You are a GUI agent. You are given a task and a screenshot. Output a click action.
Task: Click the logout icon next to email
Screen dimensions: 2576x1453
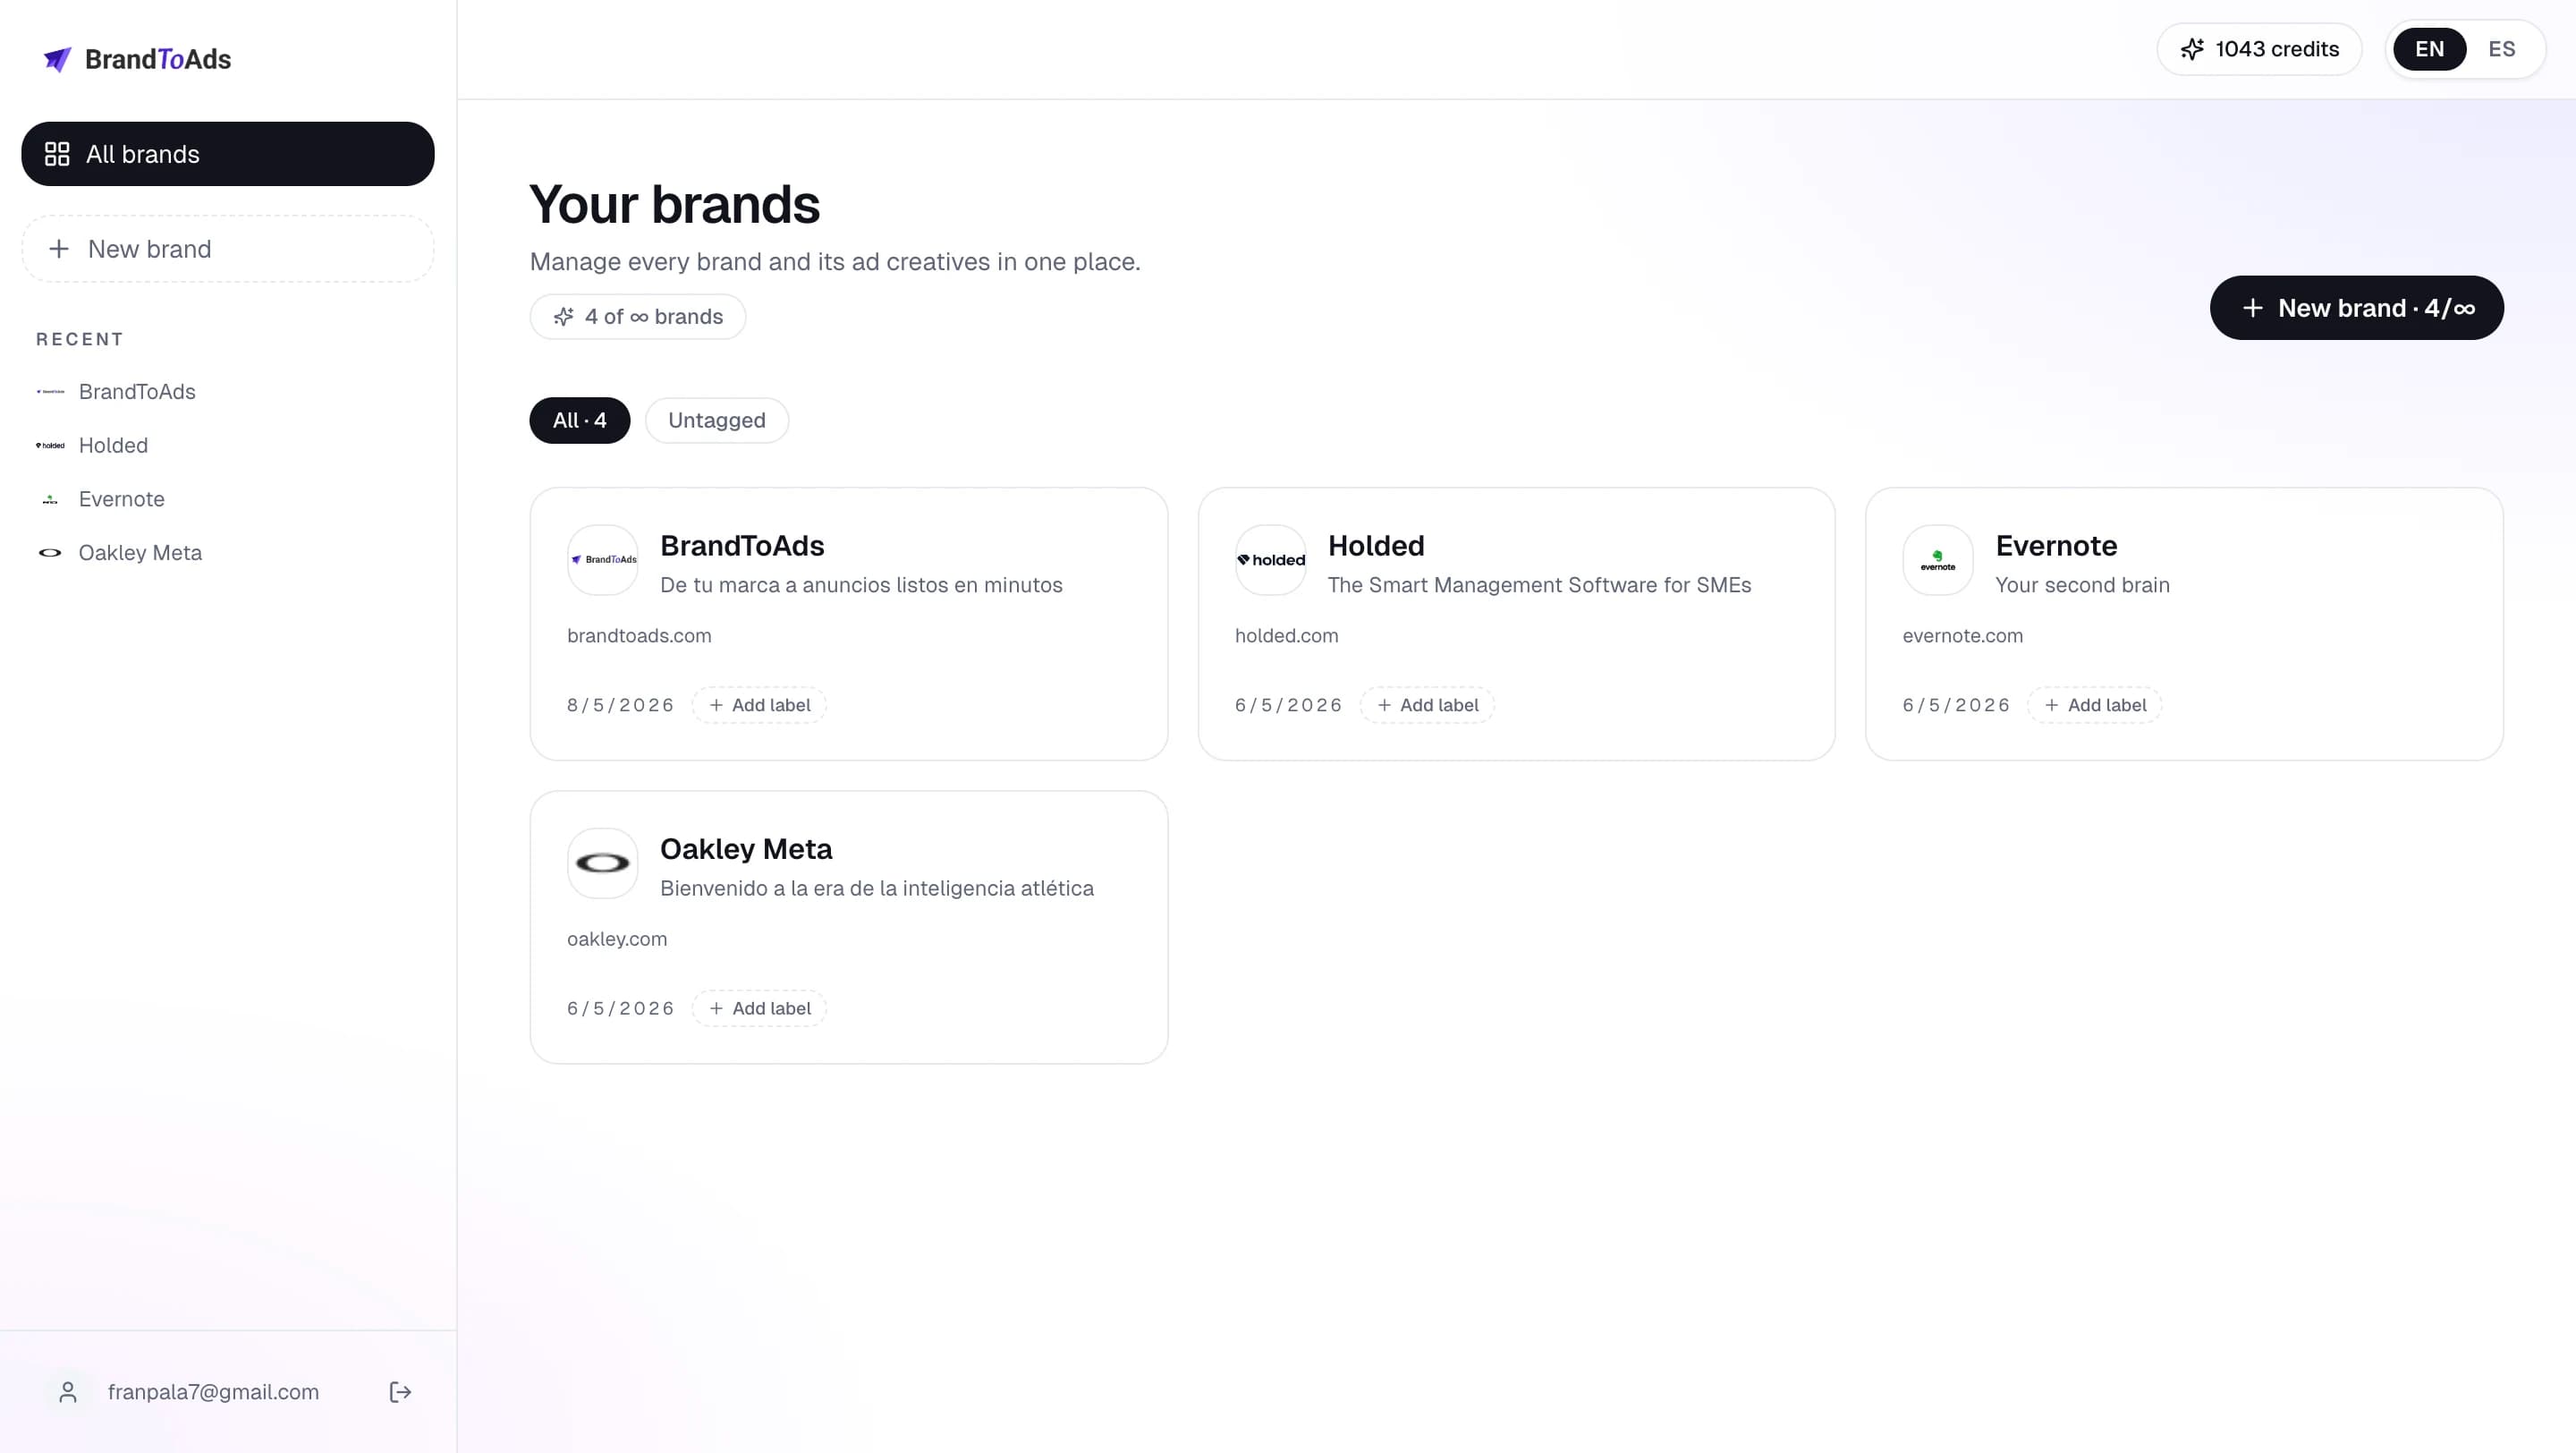(x=400, y=1392)
